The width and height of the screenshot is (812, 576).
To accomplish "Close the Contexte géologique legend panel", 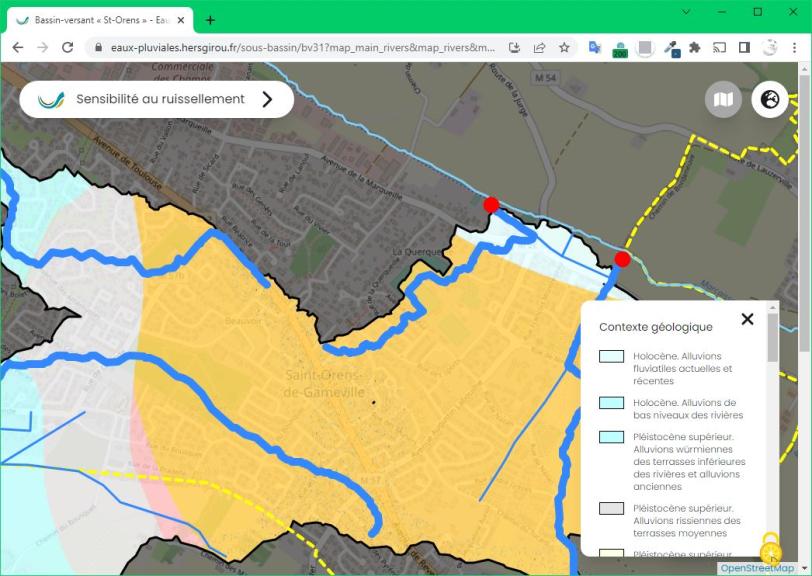I will 747,319.
